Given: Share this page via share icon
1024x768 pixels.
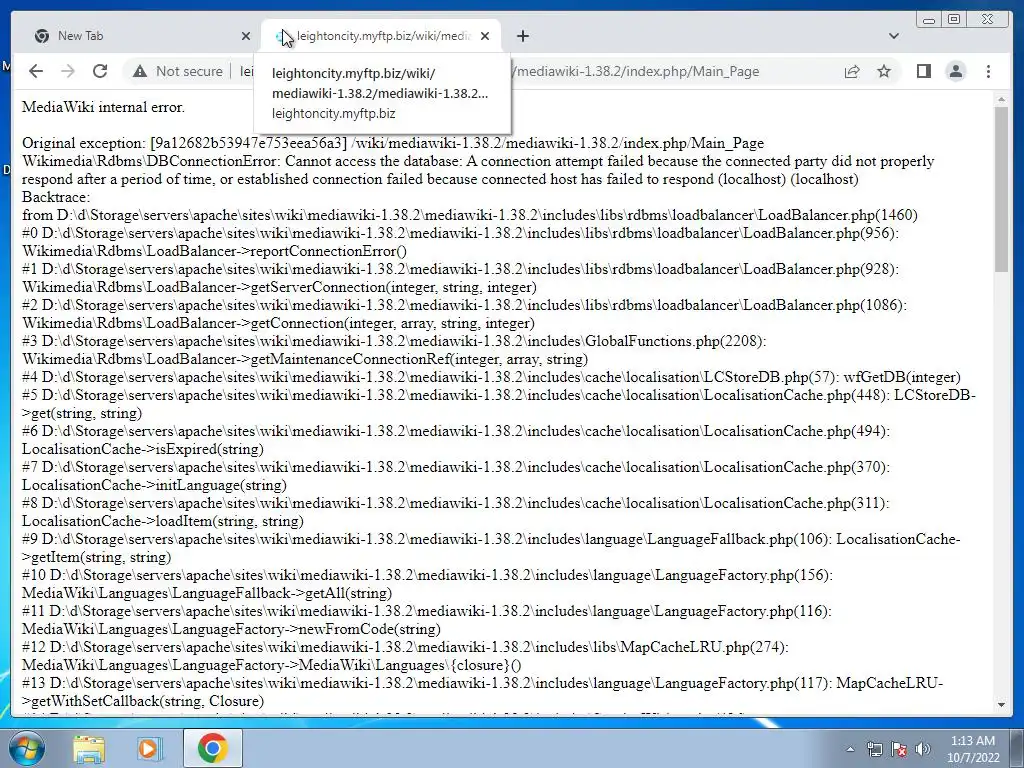Looking at the screenshot, I should tap(852, 71).
